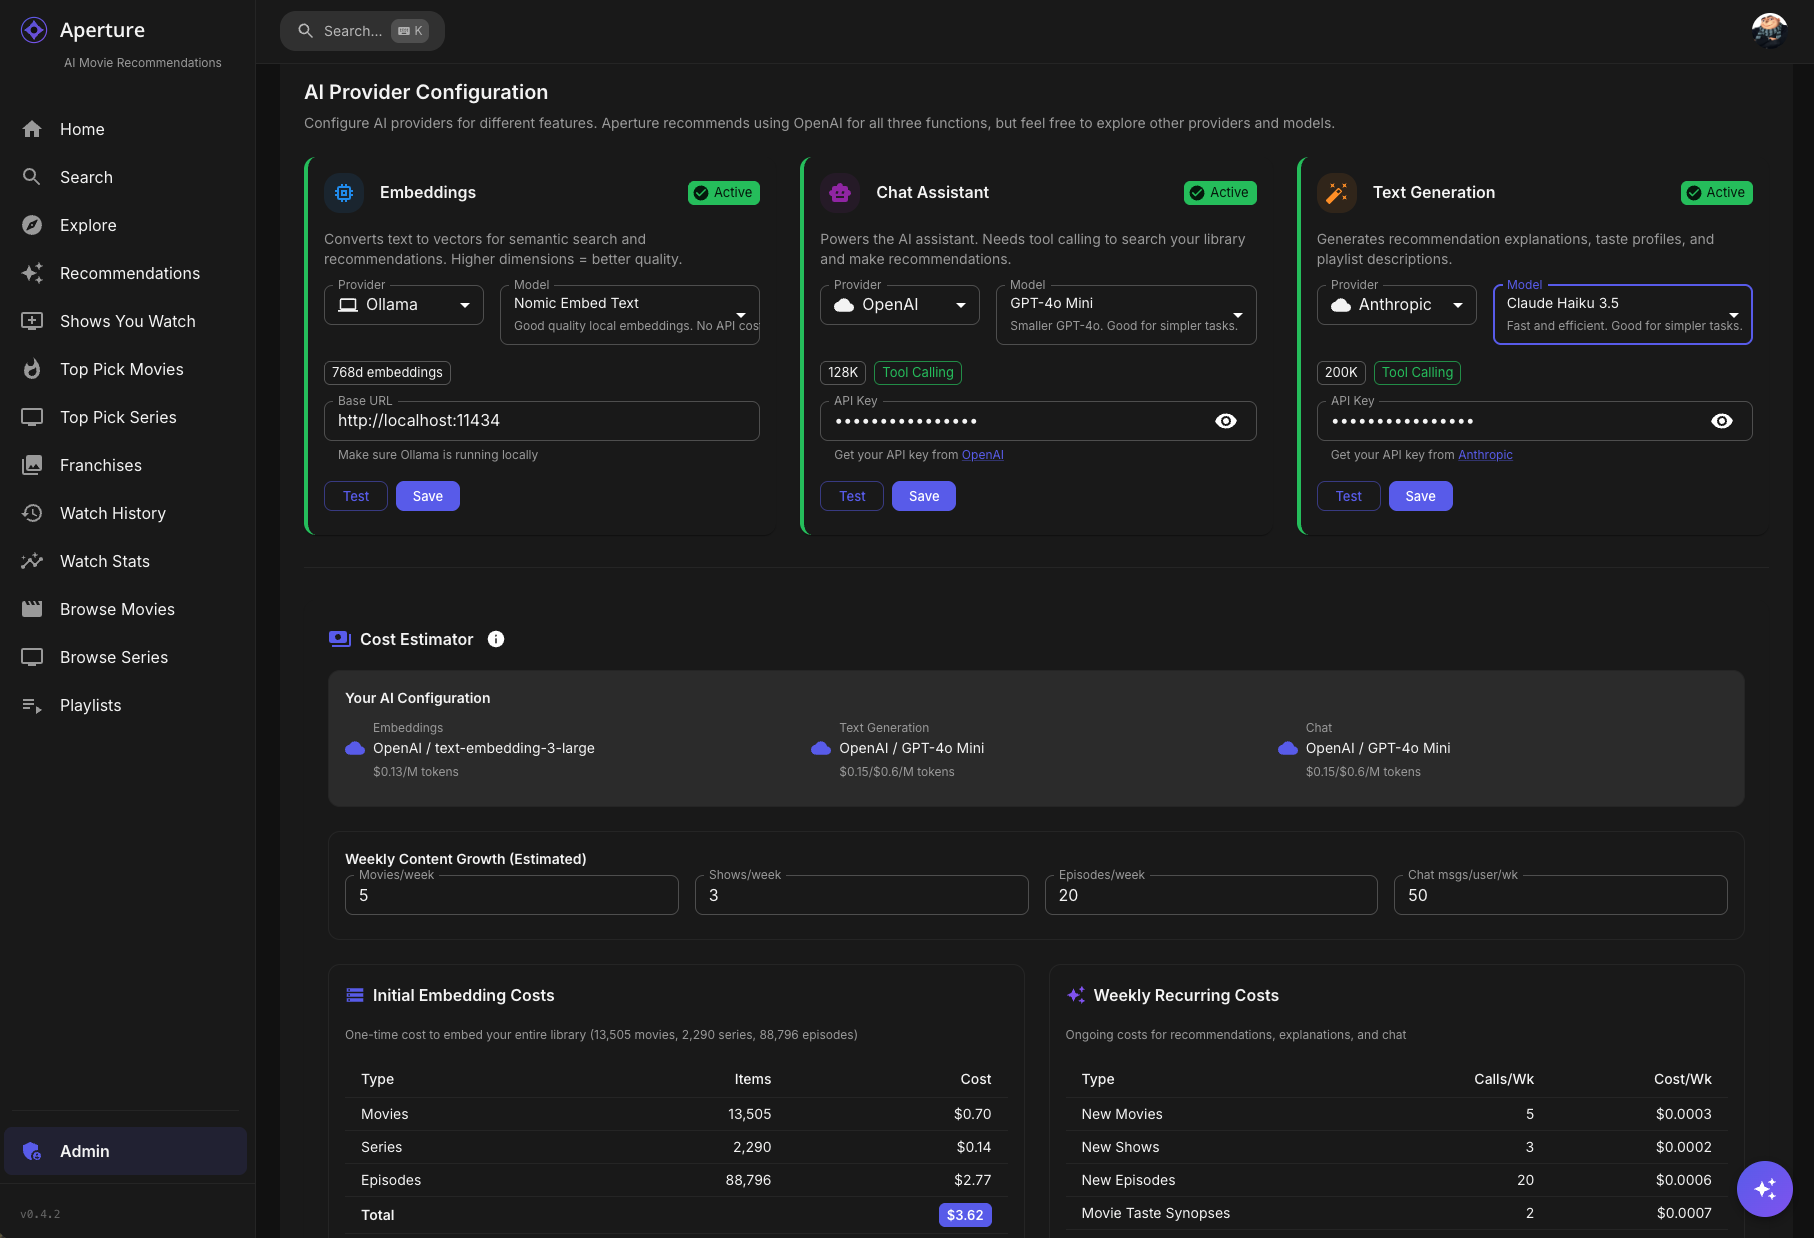Click the Cost Estimator info icon
The height and width of the screenshot is (1238, 1814).
[496, 639]
